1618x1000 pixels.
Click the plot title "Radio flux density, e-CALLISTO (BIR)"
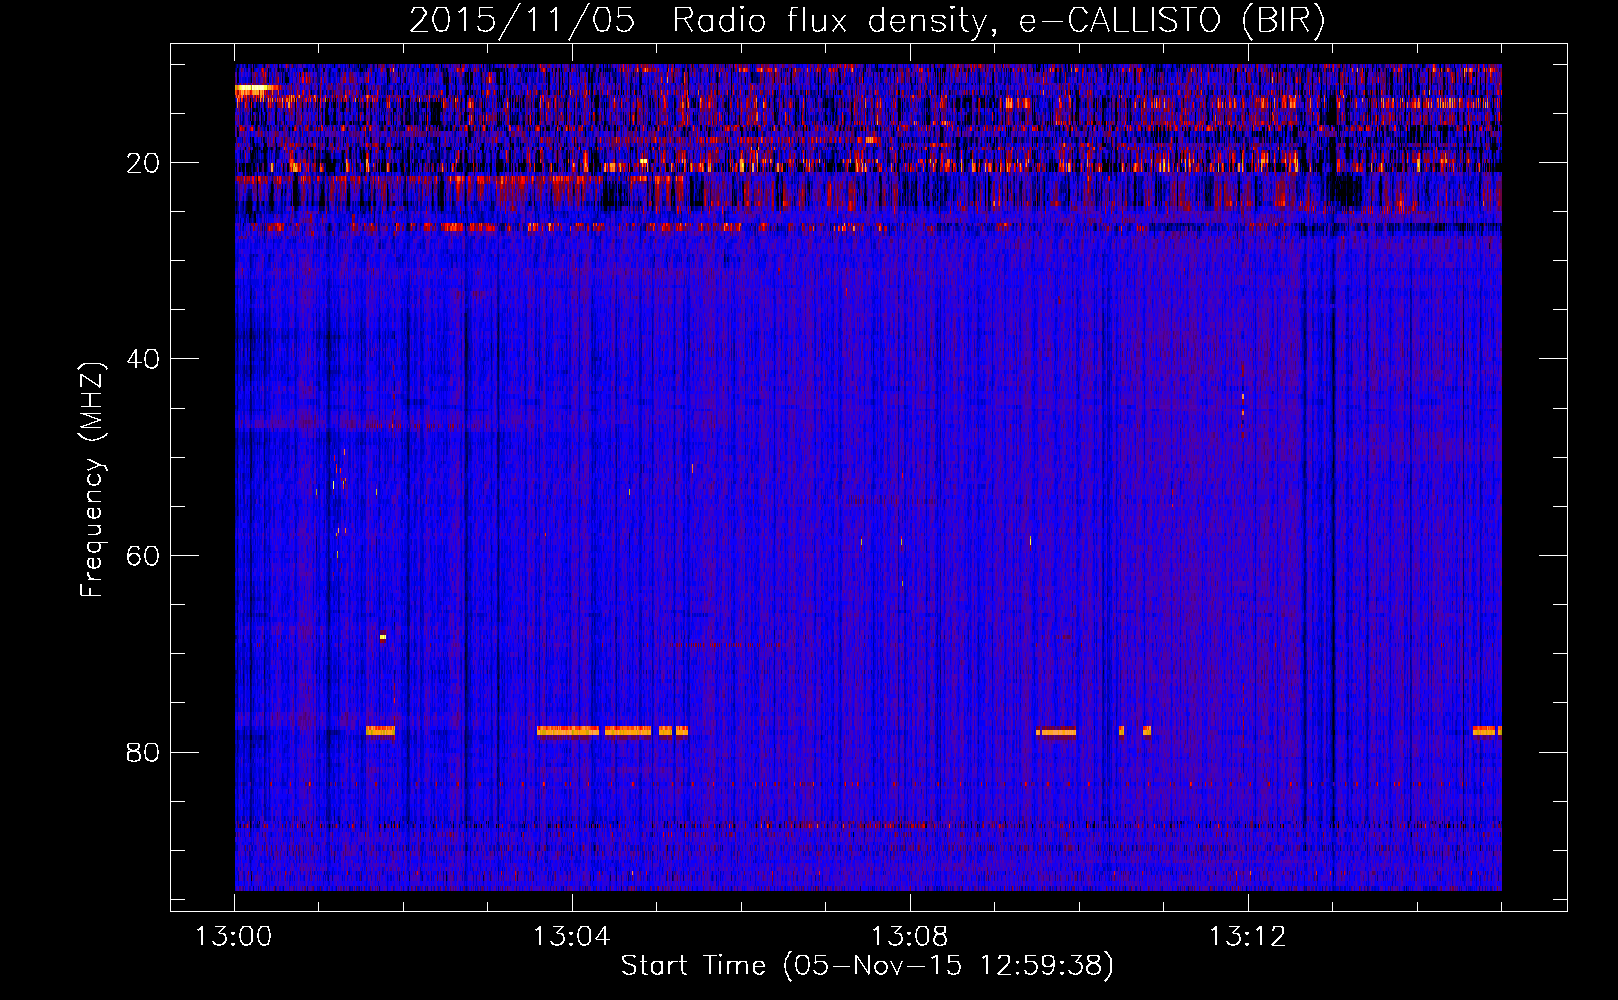[998, 21]
